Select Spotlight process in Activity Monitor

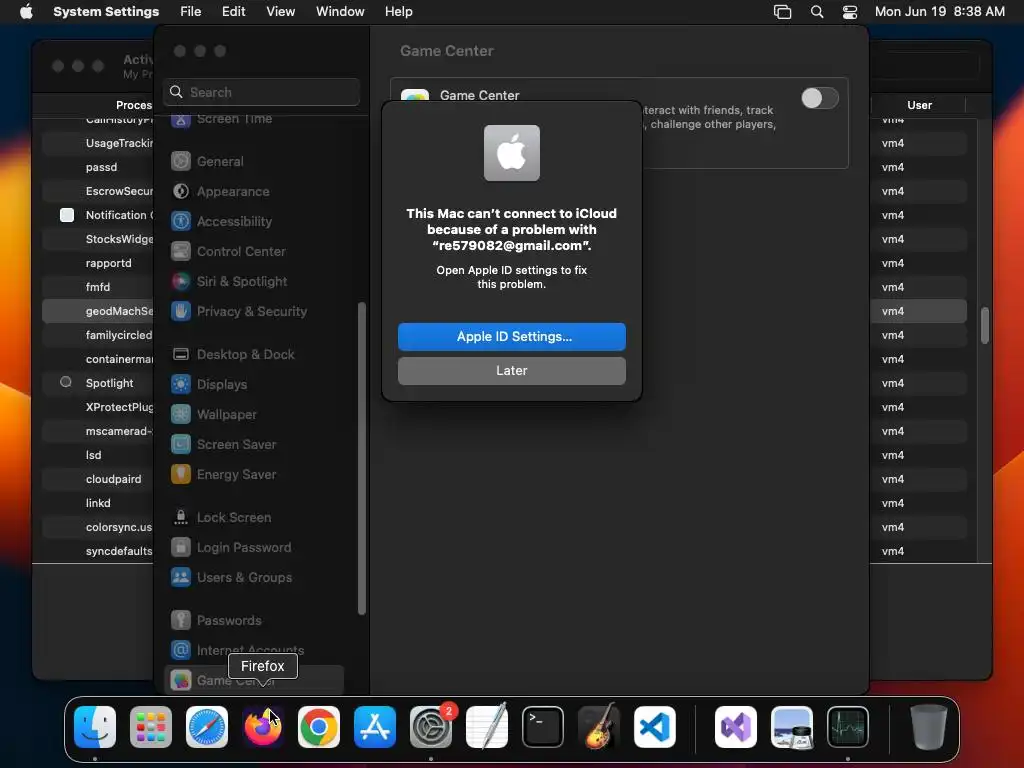(109, 383)
